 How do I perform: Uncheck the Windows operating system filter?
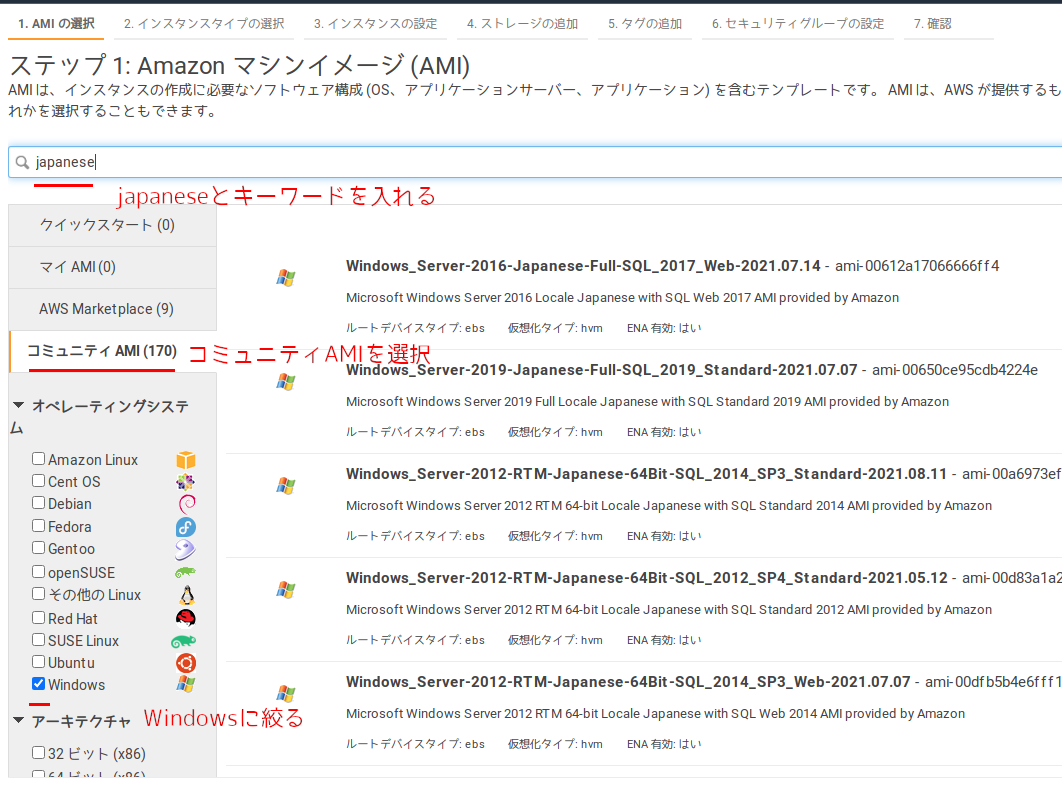click(x=38, y=684)
